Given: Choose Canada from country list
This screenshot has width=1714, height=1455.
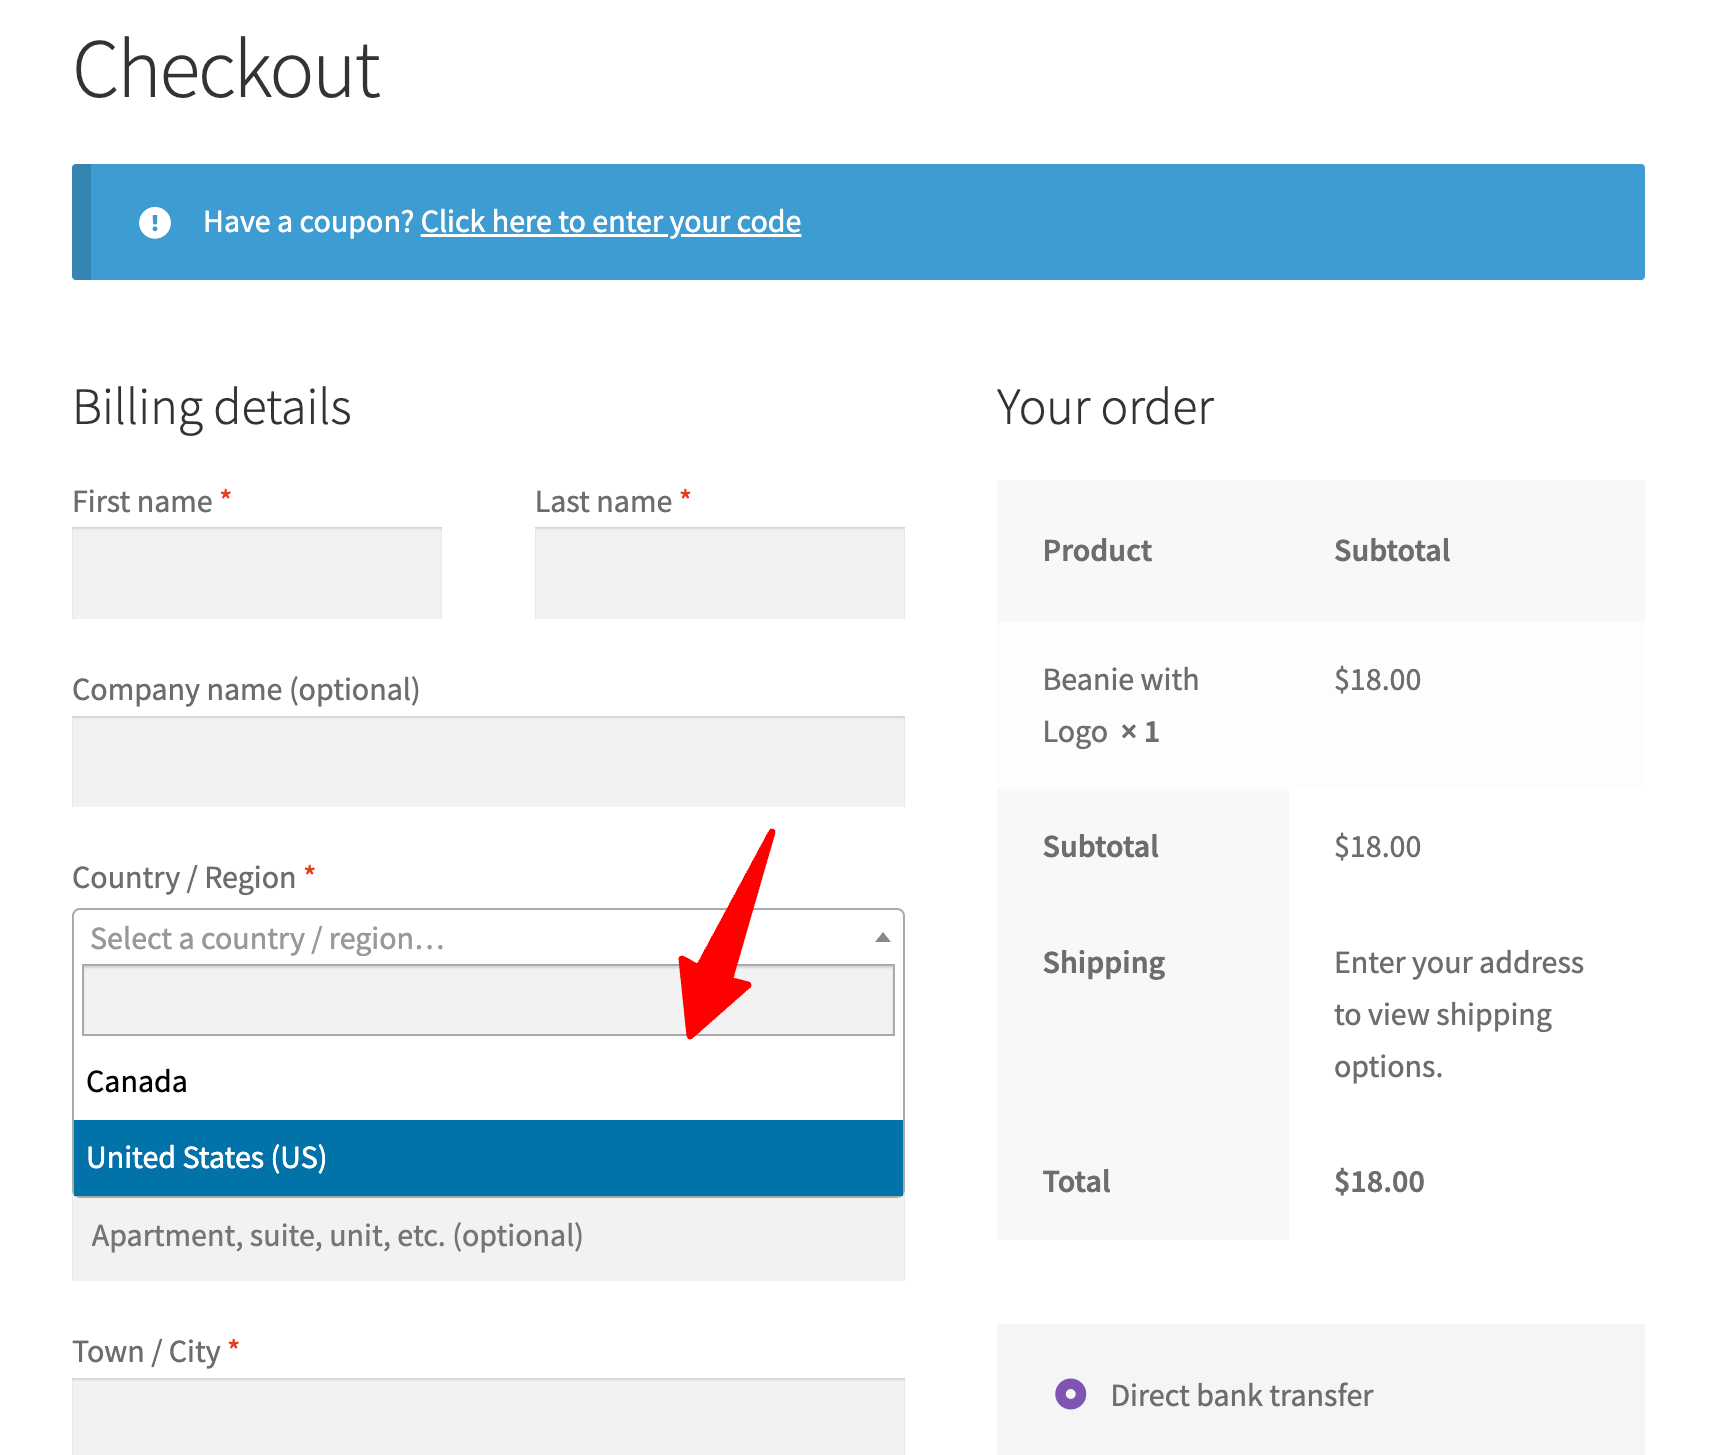Looking at the screenshot, I should (x=137, y=1082).
